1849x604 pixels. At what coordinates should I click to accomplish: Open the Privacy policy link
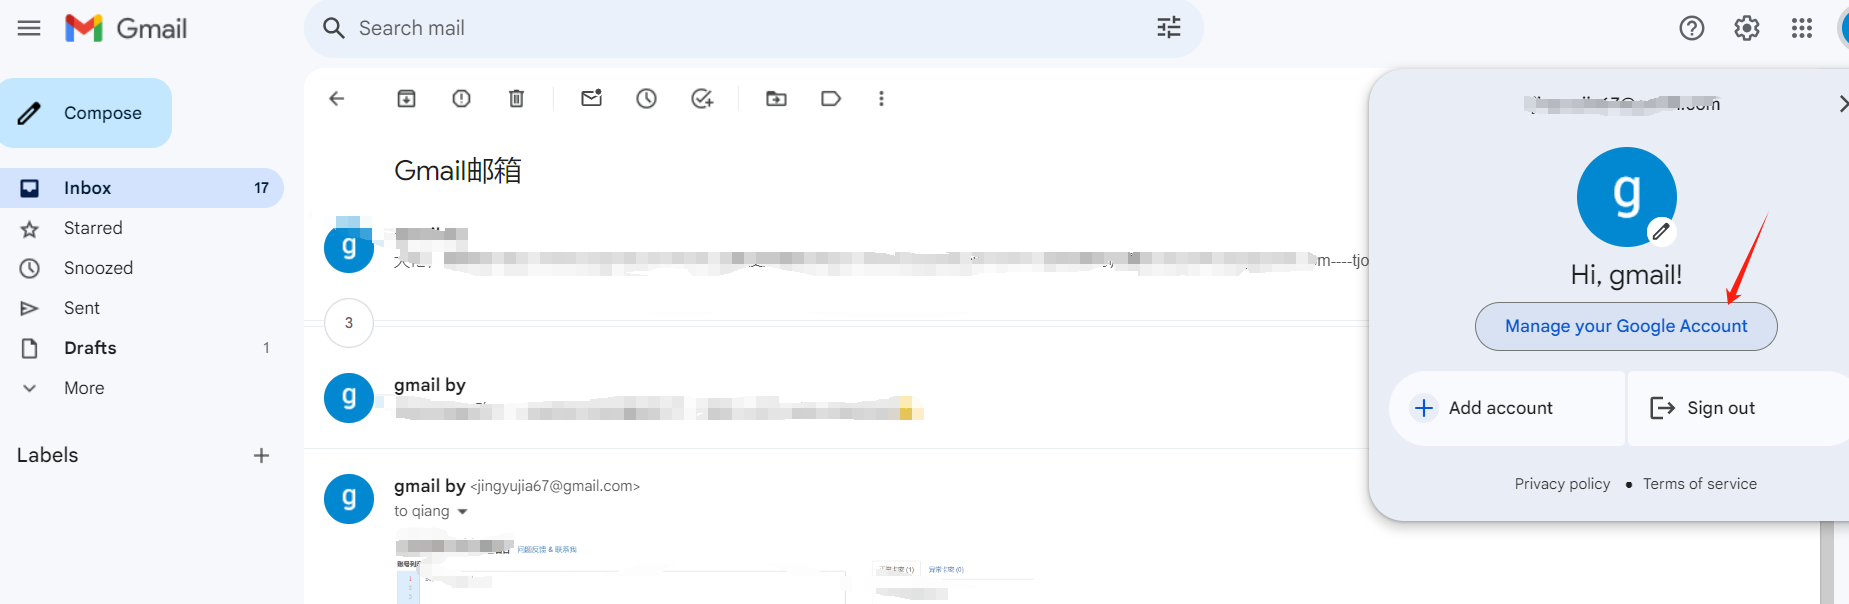pyautogui.click(x=1562, y=484)
